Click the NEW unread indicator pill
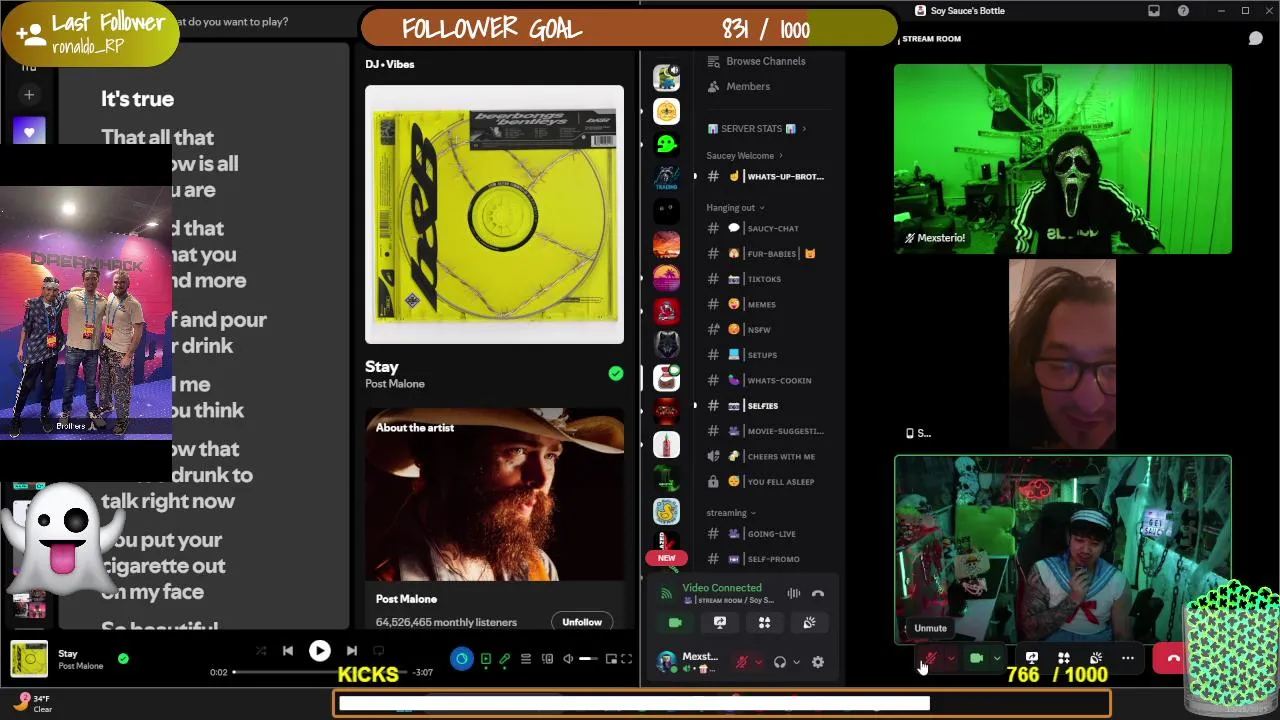1280x720 pixels. point(666,558)
